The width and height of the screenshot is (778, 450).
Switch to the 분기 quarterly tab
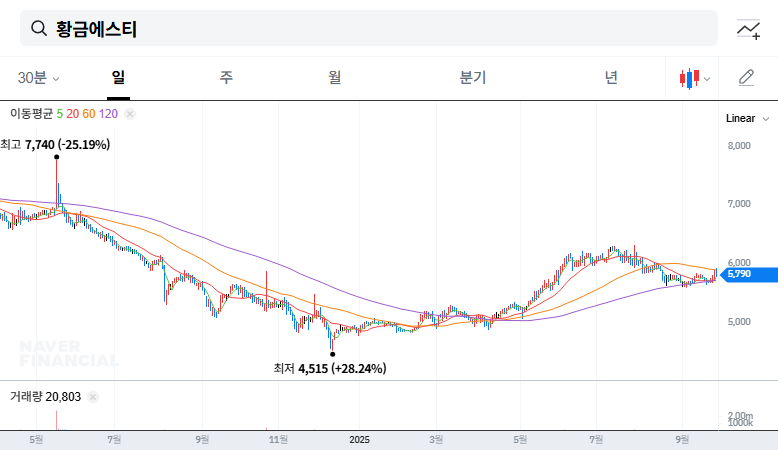(x=473, y=77)
